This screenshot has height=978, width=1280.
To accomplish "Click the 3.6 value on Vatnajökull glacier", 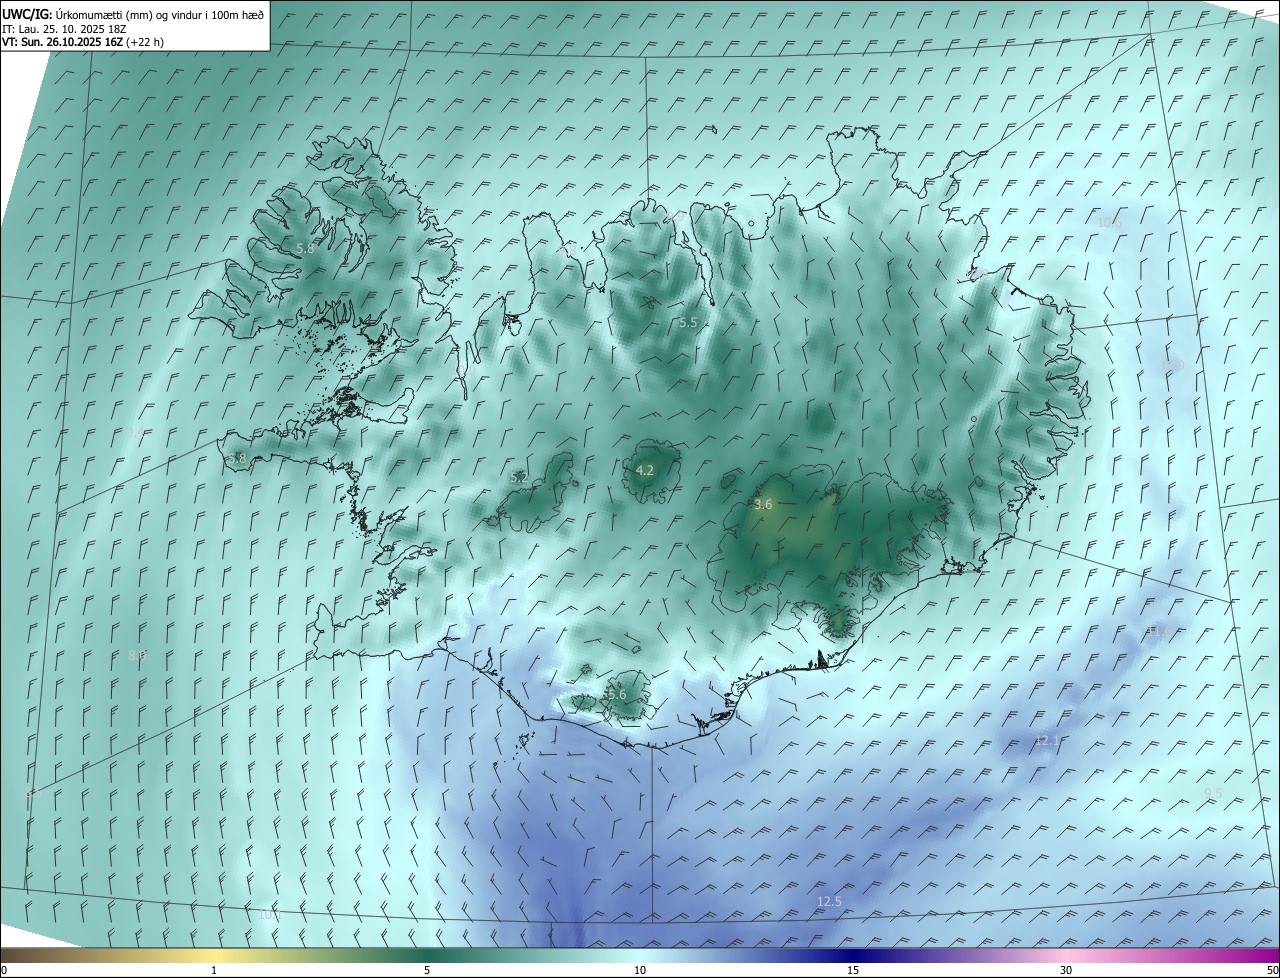I will tap(763, 505).
